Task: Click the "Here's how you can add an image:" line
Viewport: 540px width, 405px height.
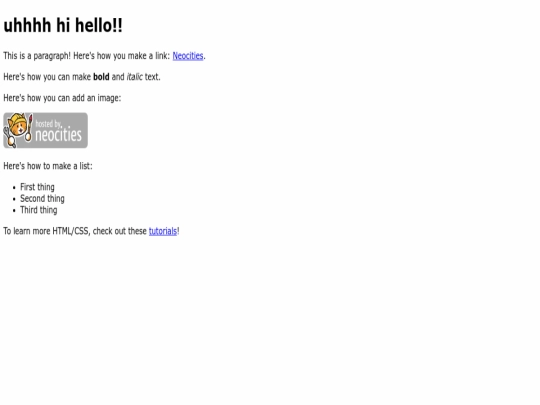Action: (x=62, y=98)
